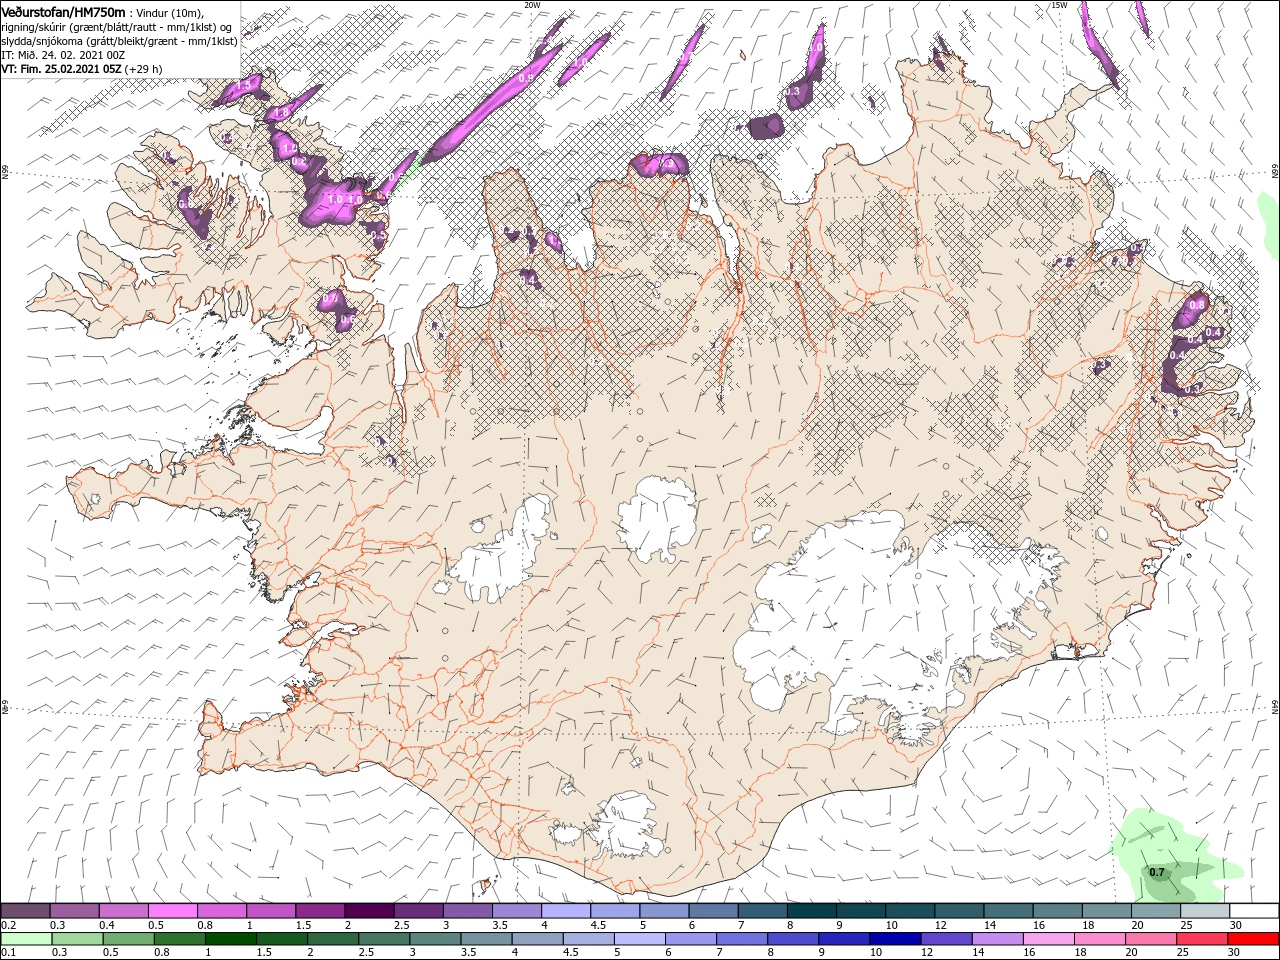
Task: Click the 20W longitude label
Action: 532,5
